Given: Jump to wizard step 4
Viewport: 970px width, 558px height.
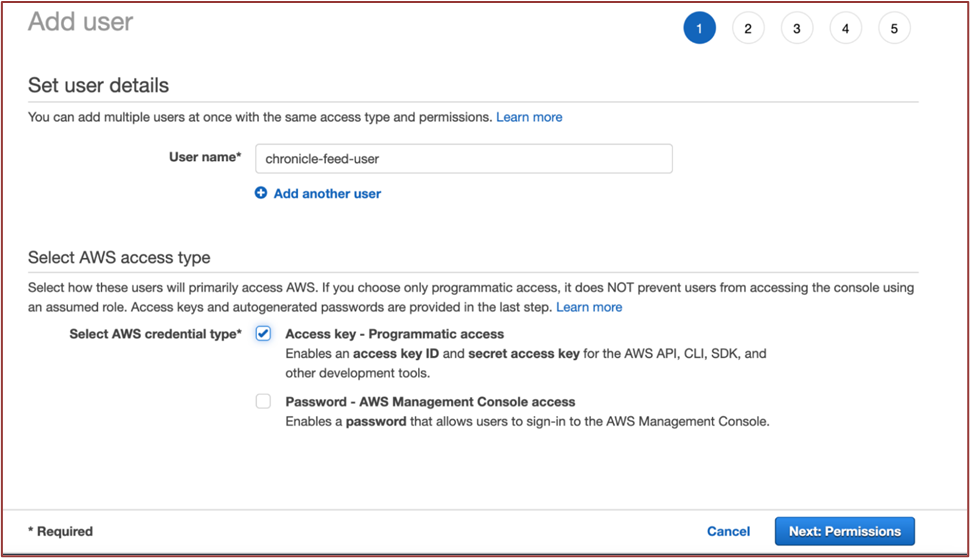Looking at the screenshot, I should click(846, 28).
